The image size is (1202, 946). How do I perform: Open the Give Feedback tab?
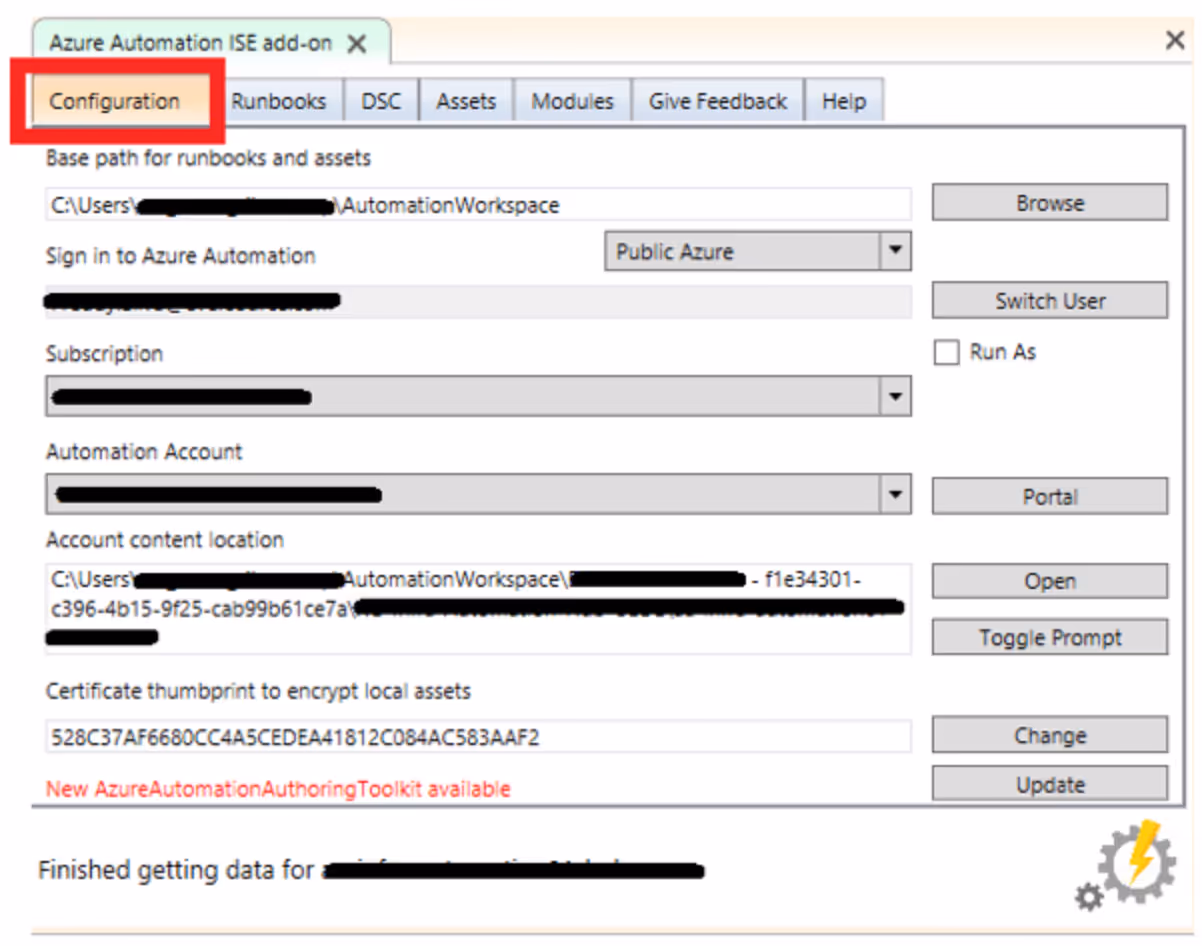(718, 101)
